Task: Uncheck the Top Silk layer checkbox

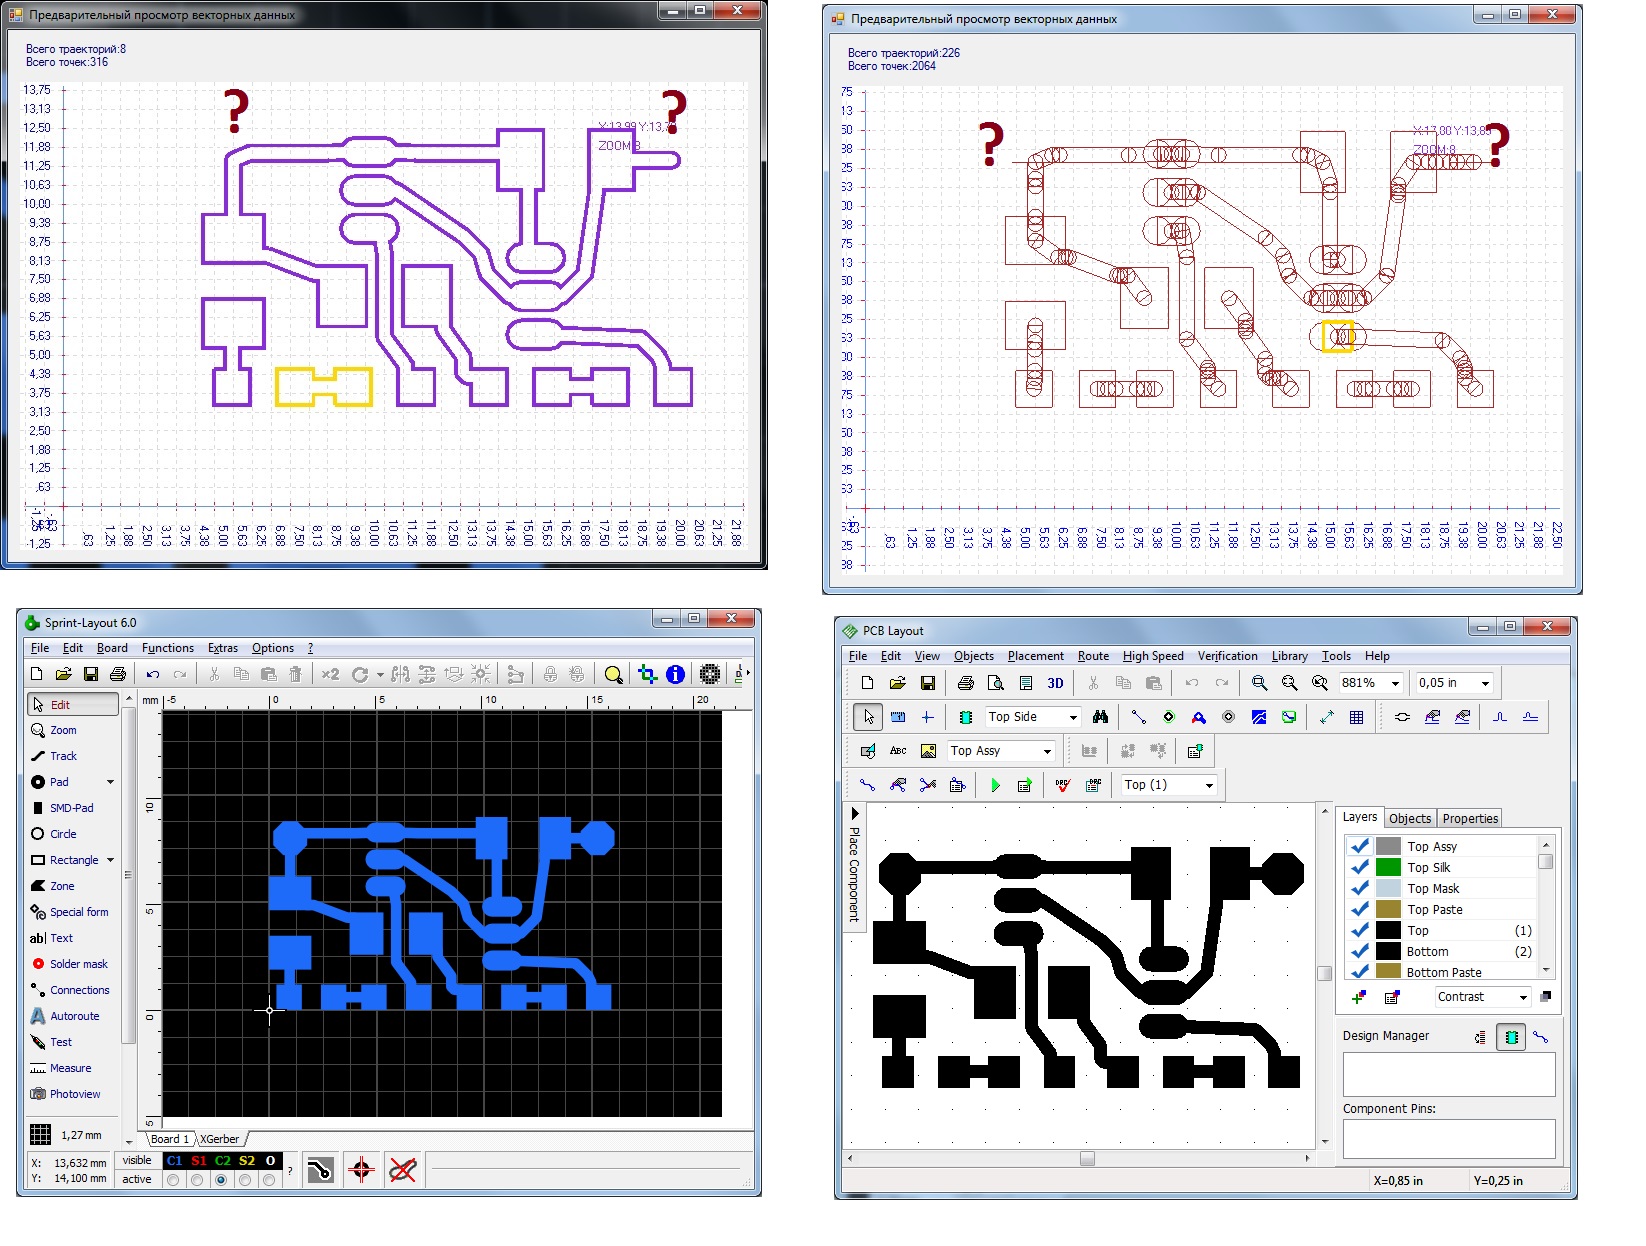Action: [x=1359, y=867]
